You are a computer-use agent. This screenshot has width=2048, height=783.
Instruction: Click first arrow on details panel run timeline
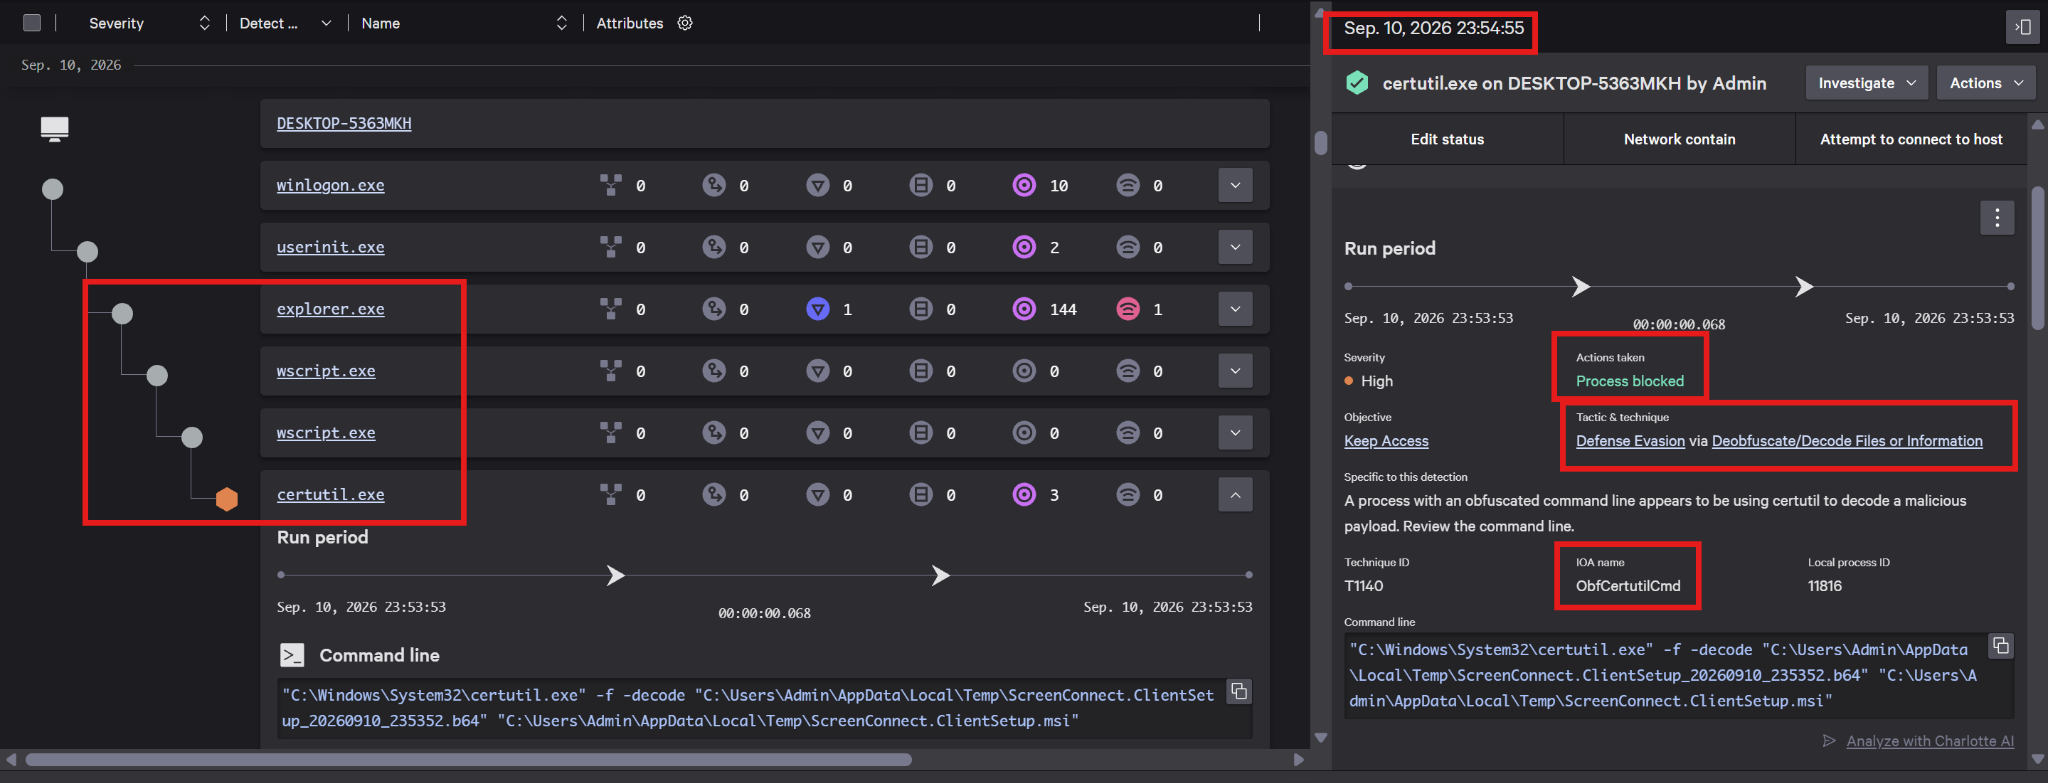[x=1580, y=287]
